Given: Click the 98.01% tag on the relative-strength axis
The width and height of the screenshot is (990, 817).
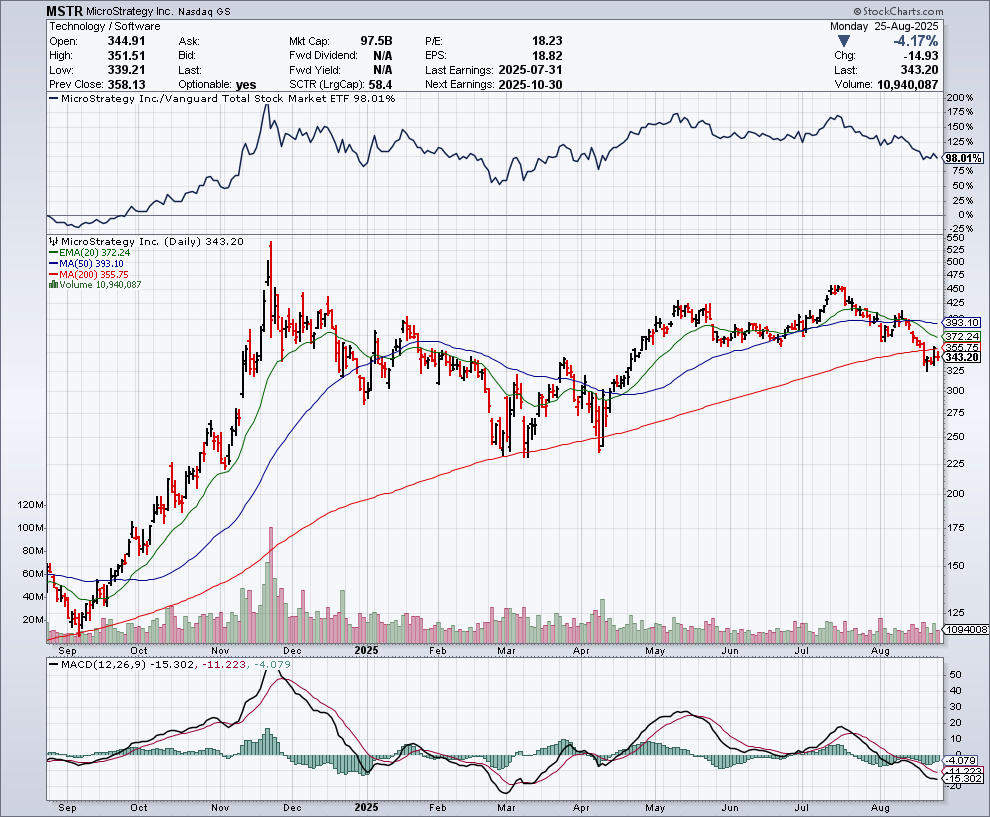Looking at the screenshot, I should pos(963,158).
